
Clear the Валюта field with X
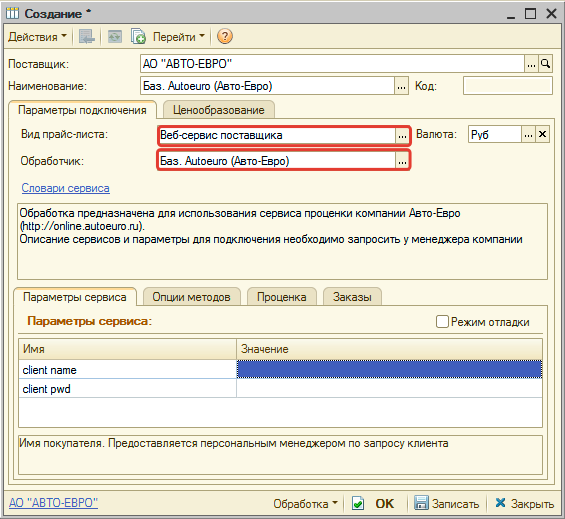(542, 134)
